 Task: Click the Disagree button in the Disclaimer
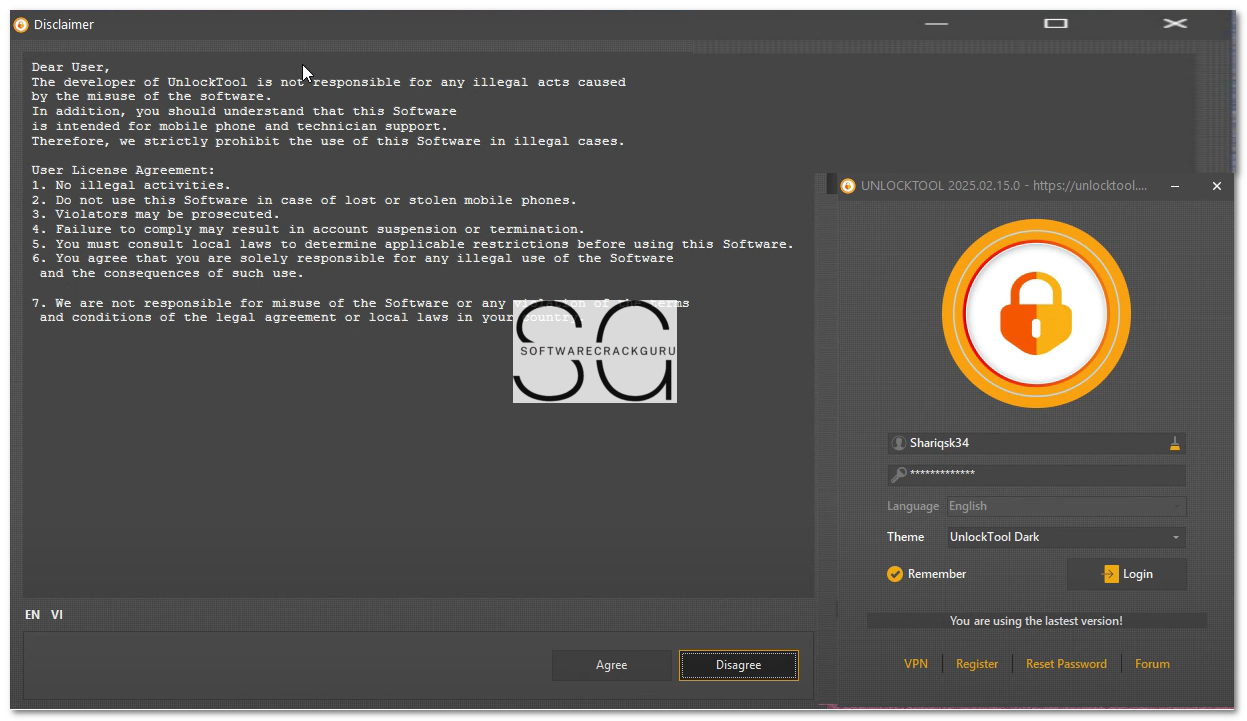pyautogui.click(x=739, y=665)
